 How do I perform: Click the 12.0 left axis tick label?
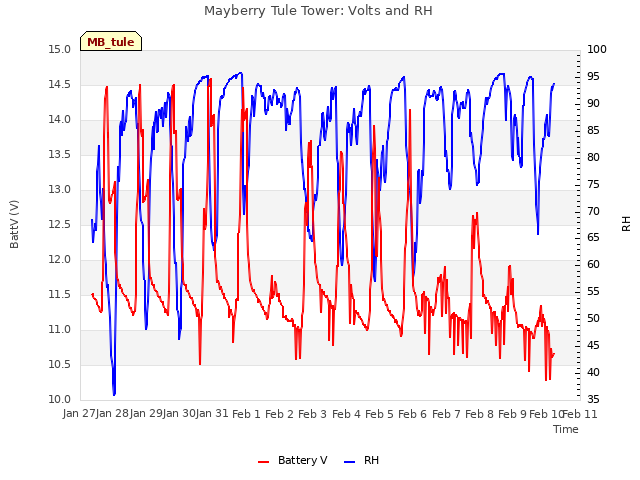coord(60,260)
